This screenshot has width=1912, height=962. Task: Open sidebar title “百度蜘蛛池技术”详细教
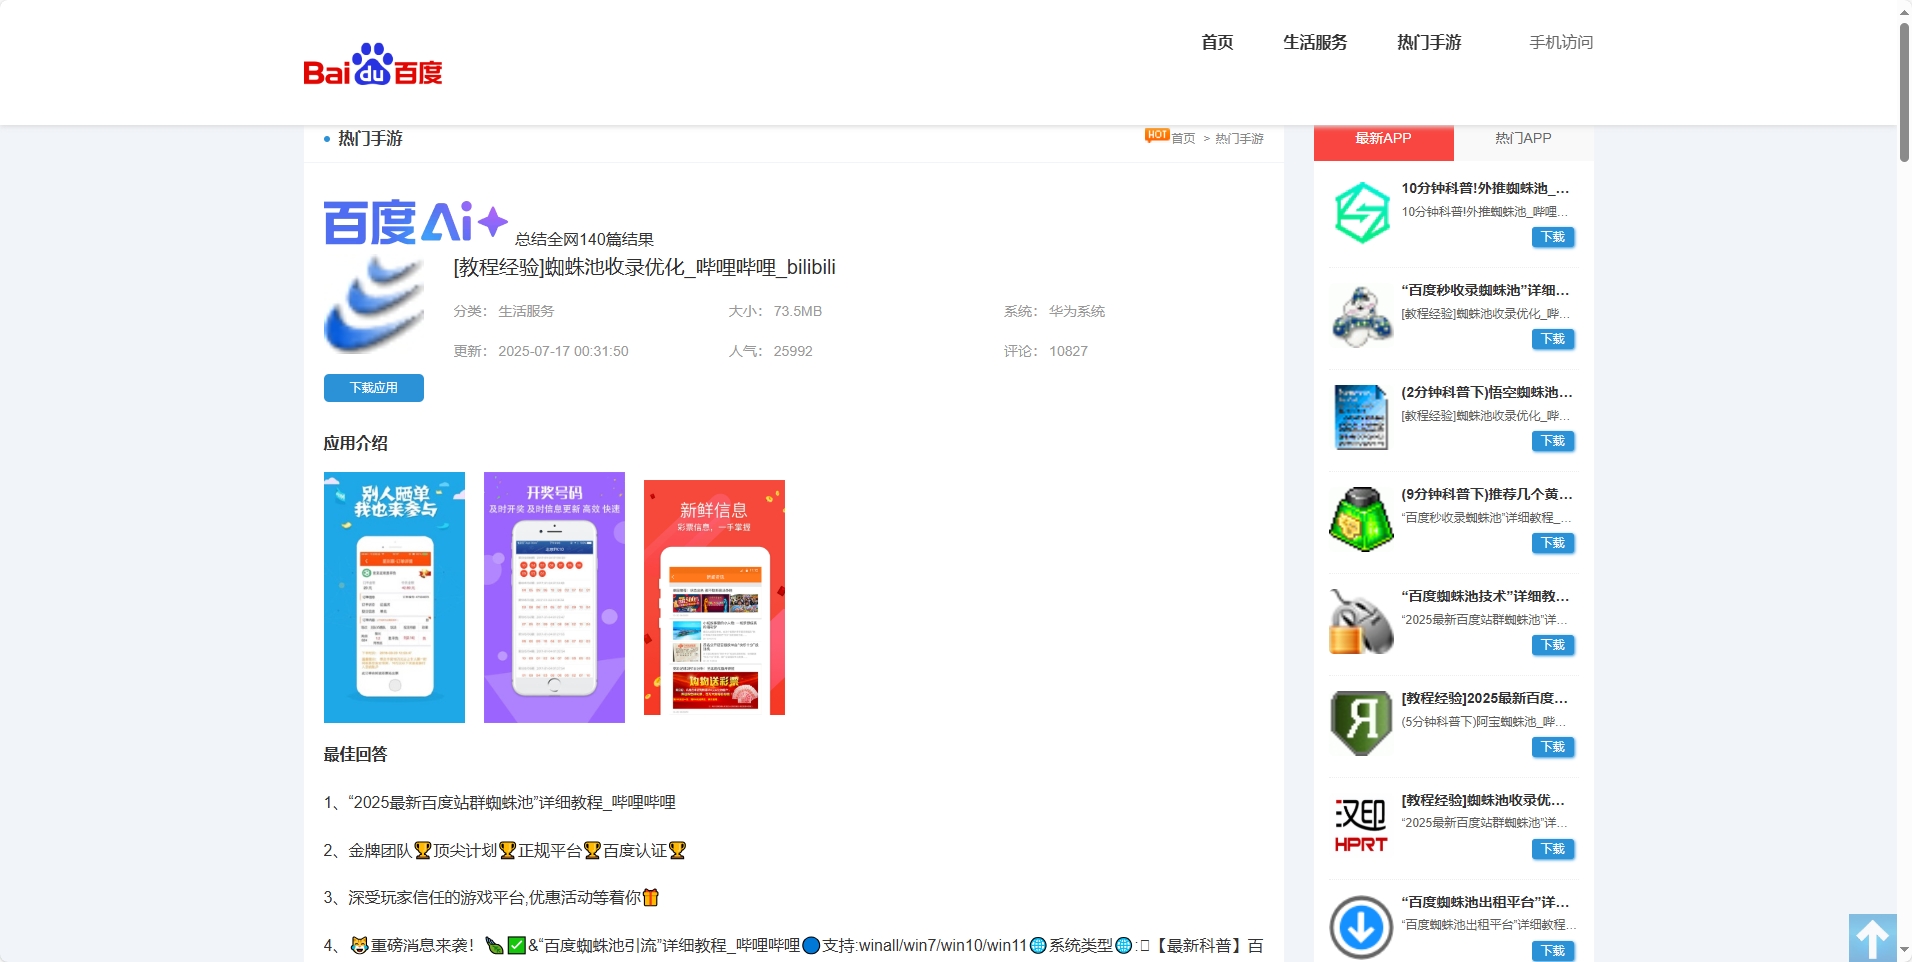[x=1485, y=596]
